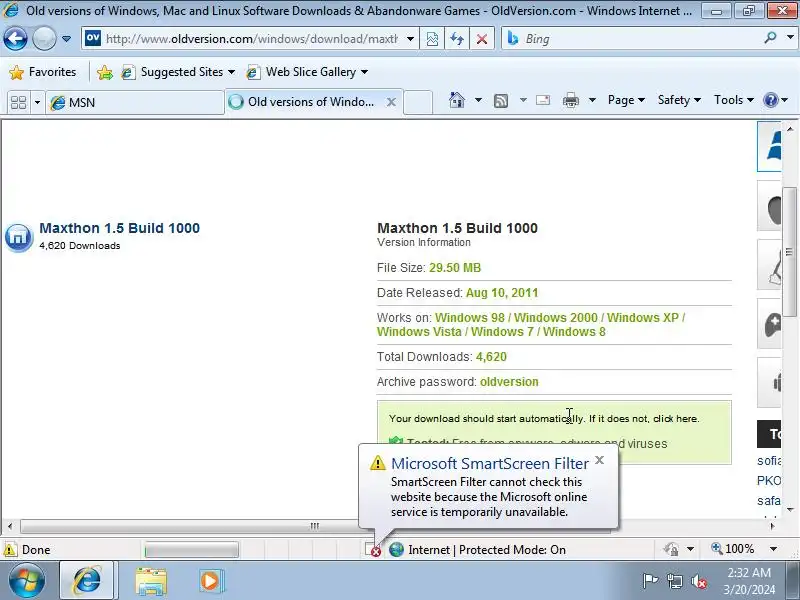Click the SmartScreen Filter warning icon
Screen dimensions: 800x600
[x=378, y=463]
